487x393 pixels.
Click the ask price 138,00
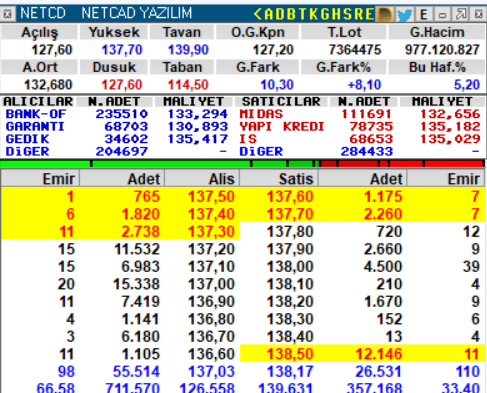(290, 267)
